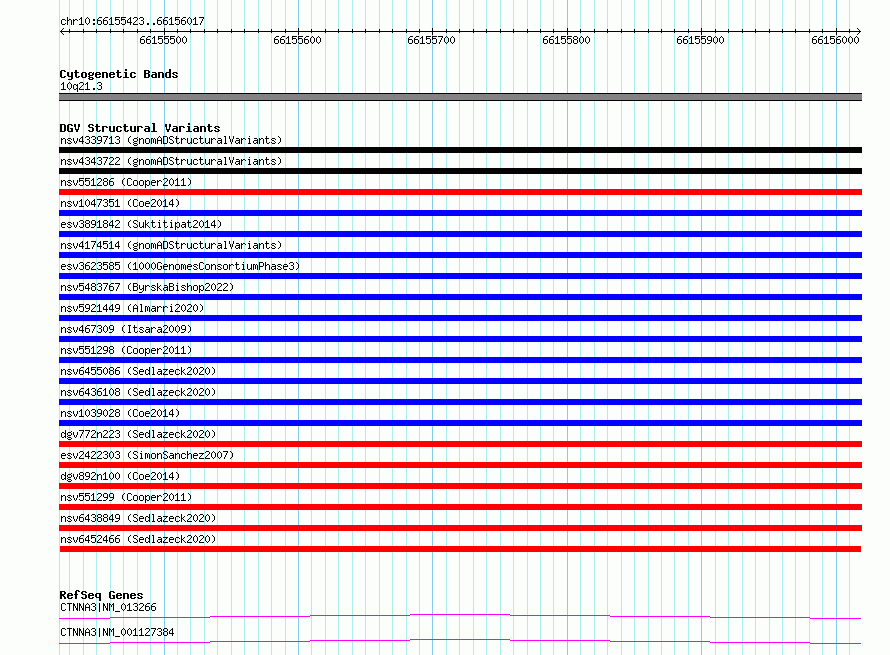Click the blue bar of nsv6455086
Viewport: 890px width, 655px height.
[460, 381]
